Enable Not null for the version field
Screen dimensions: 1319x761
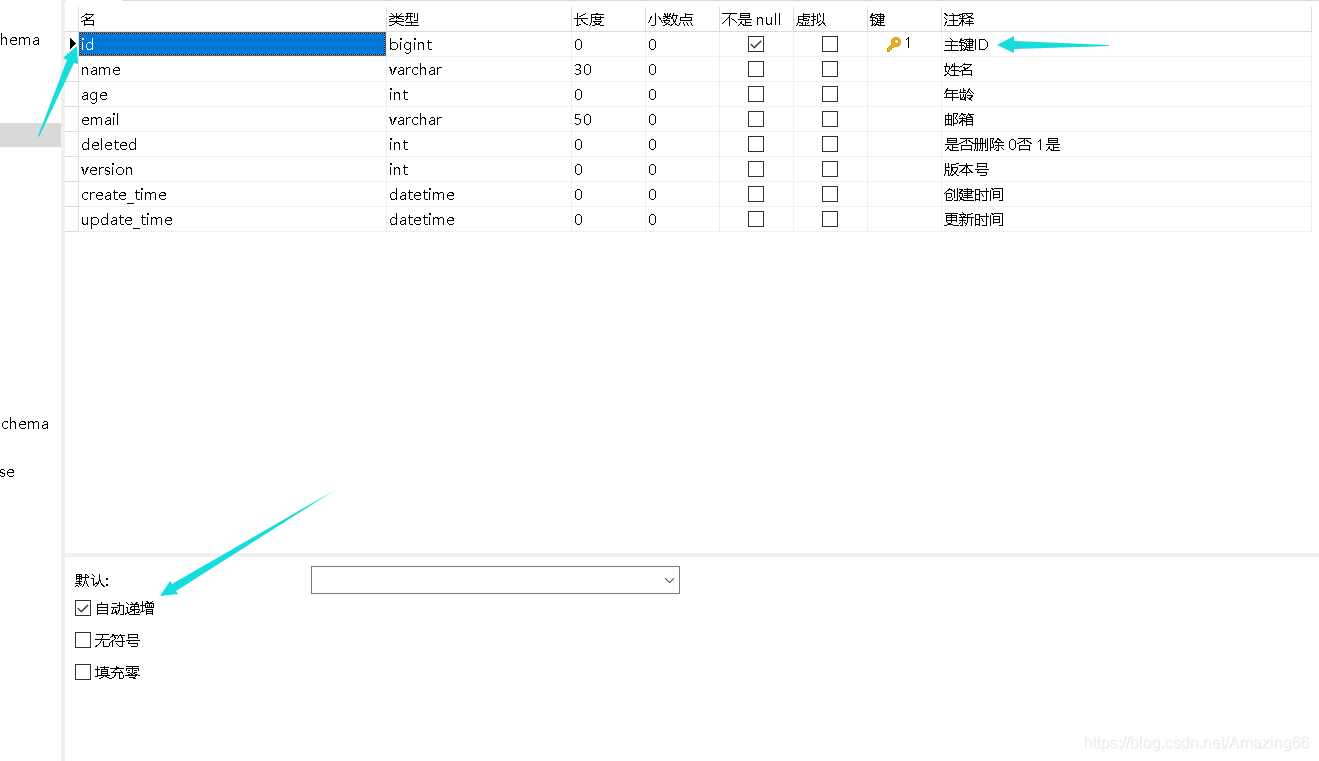[x=756, y=169]
